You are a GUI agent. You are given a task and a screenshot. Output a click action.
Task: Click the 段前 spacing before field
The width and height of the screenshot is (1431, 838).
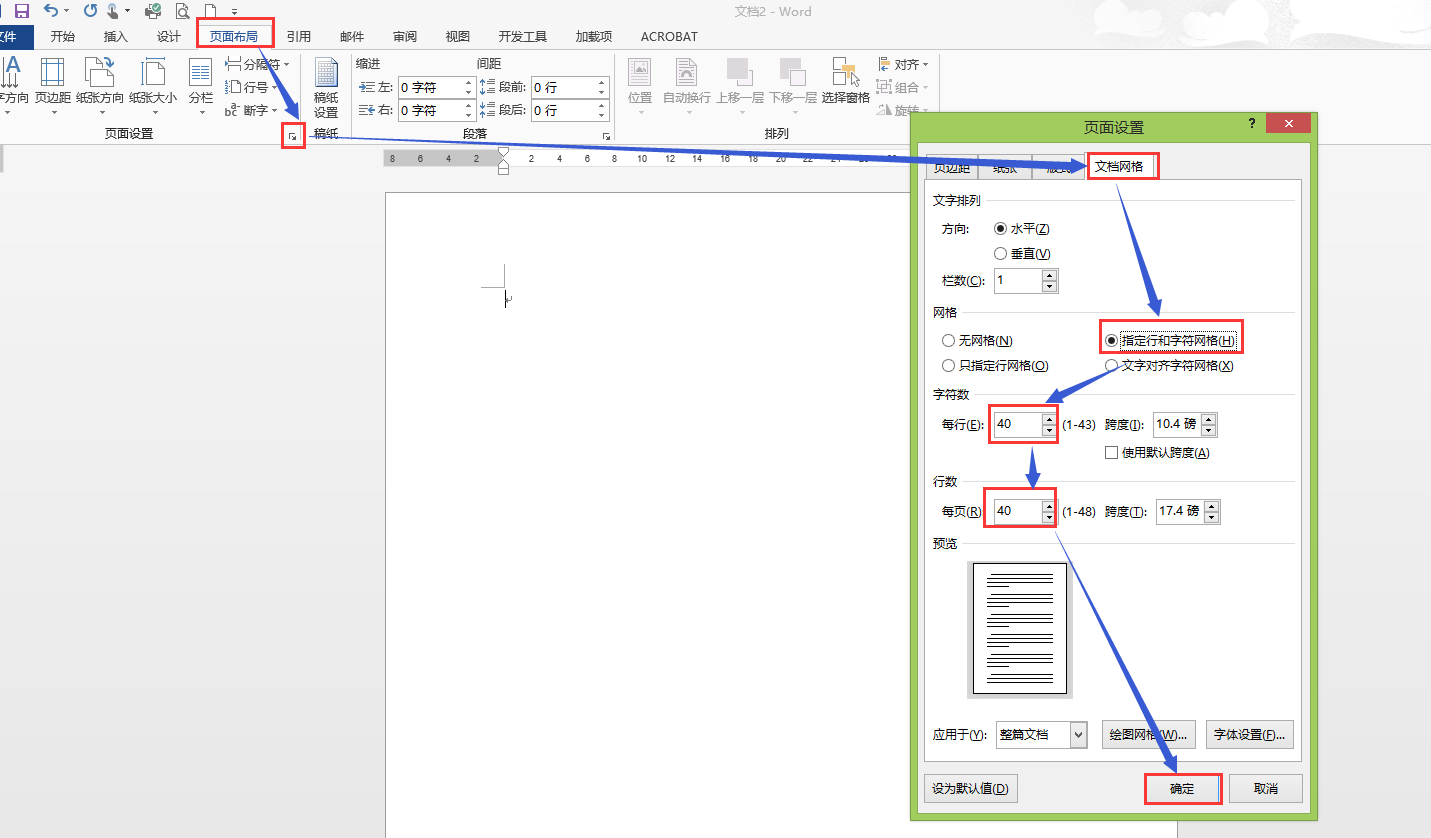pos(570,87)
